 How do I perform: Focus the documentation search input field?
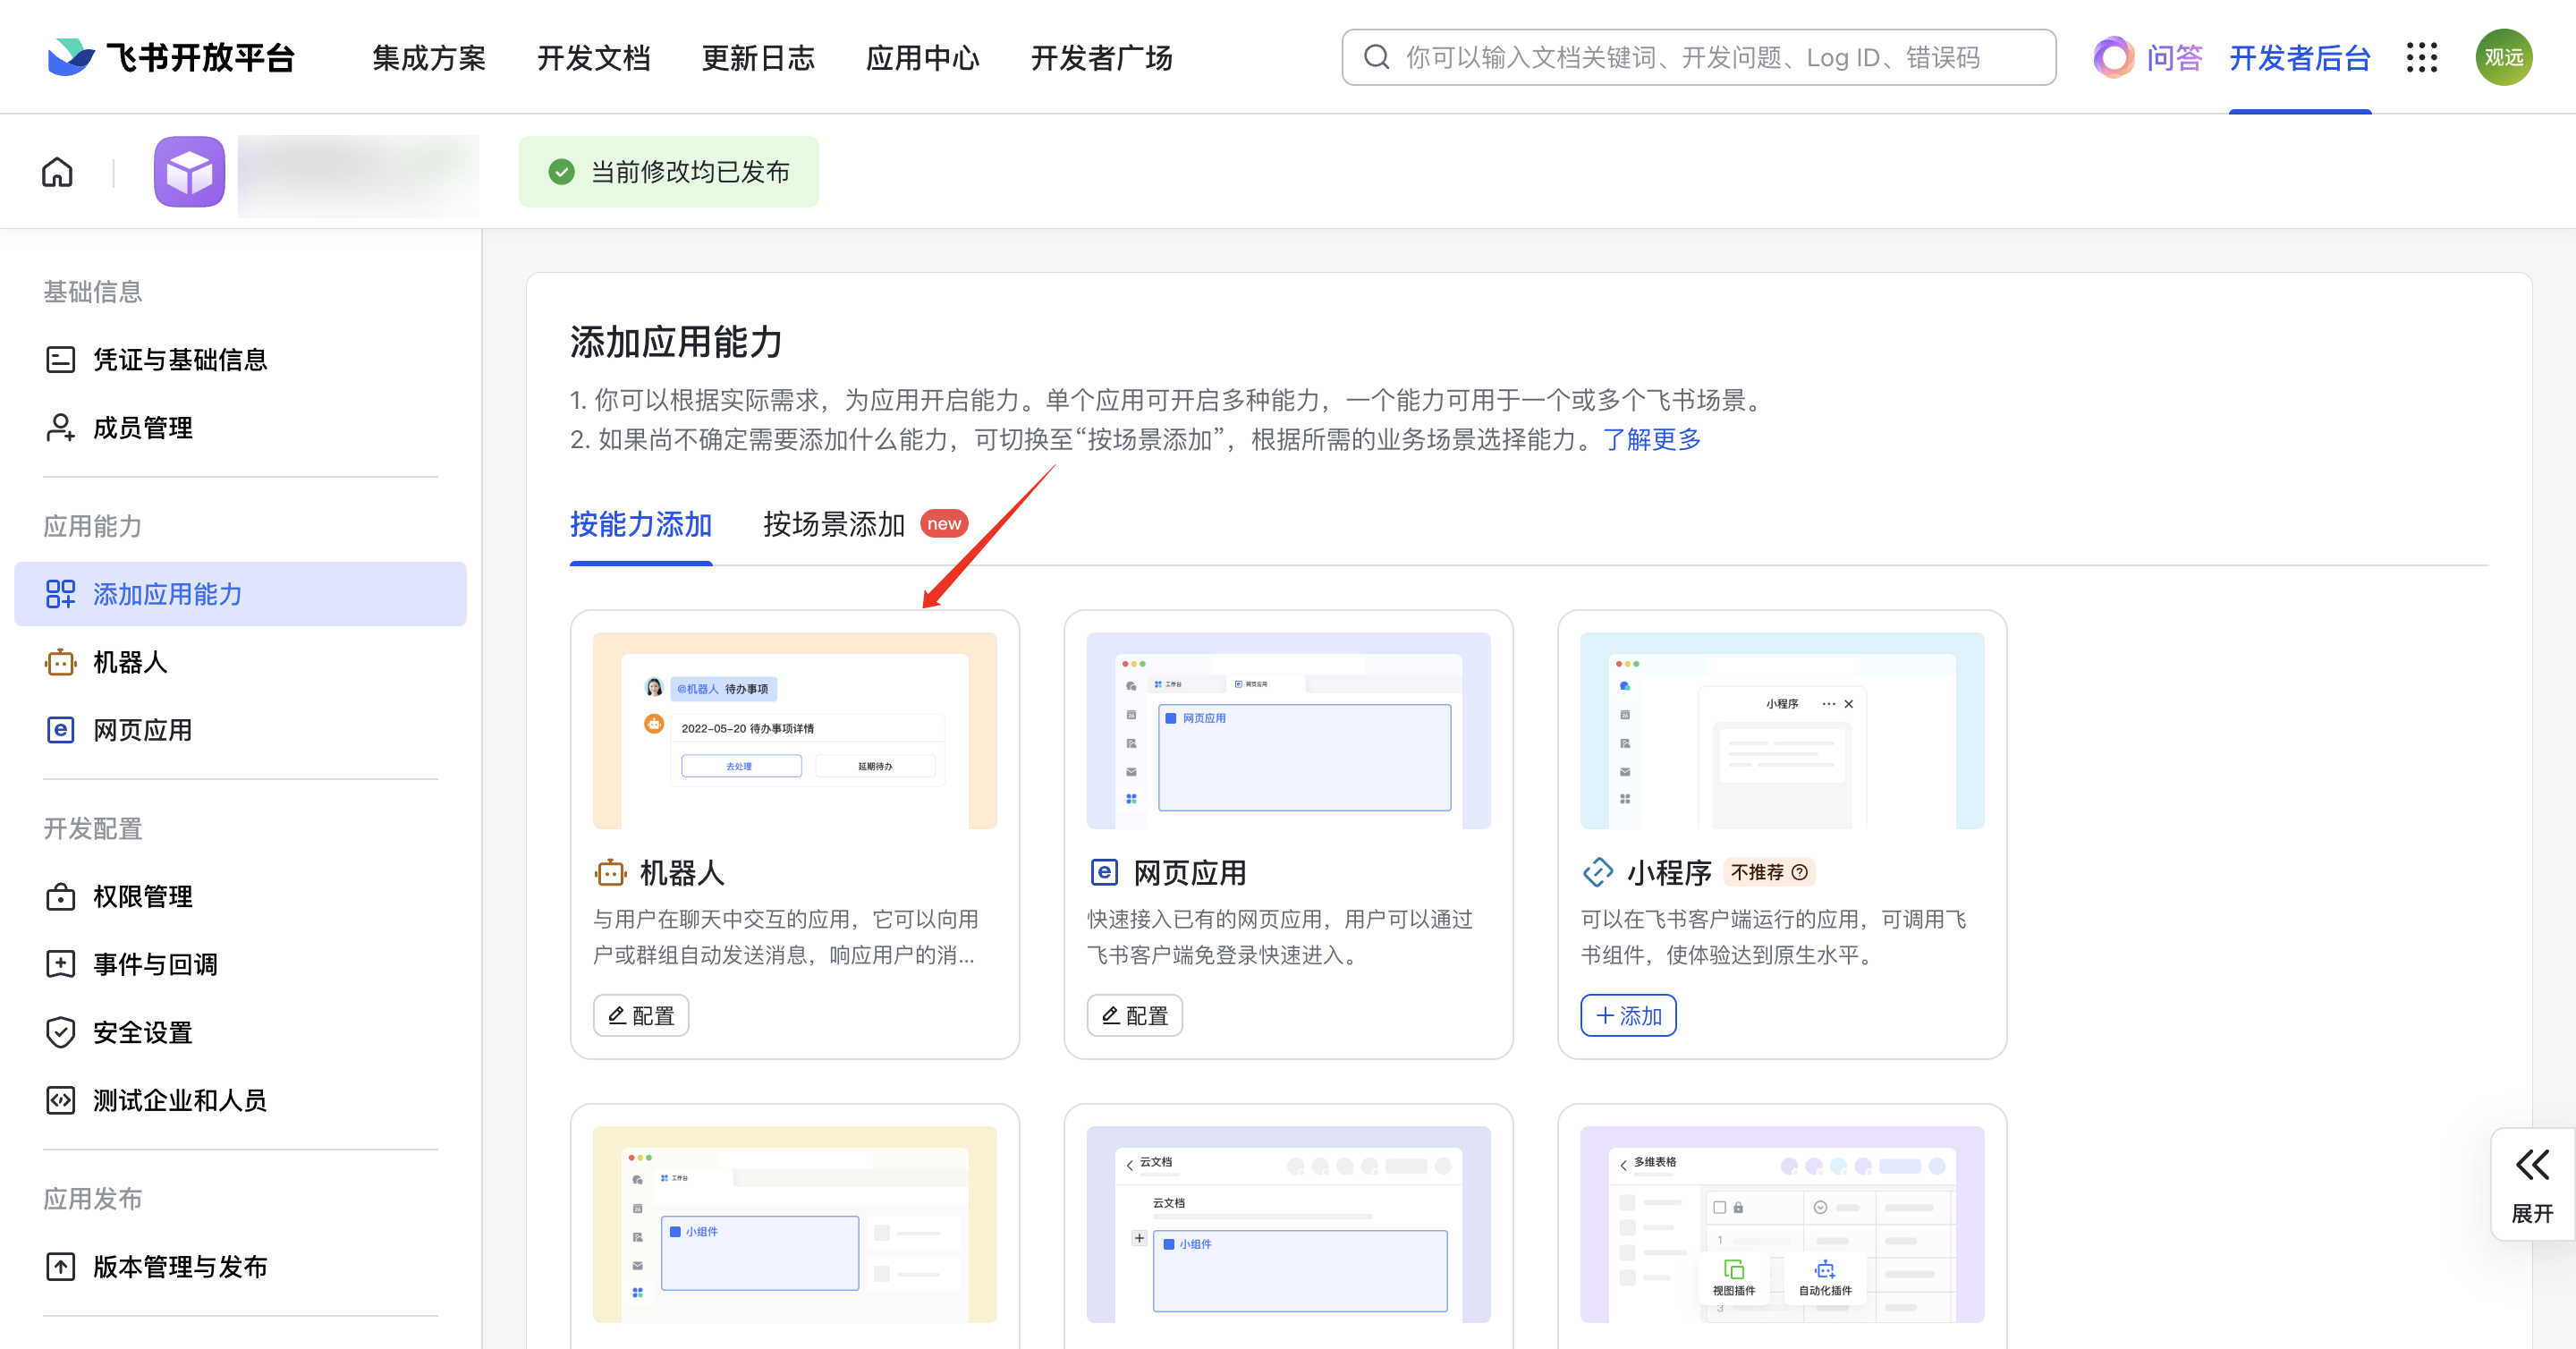point(1698,57)
